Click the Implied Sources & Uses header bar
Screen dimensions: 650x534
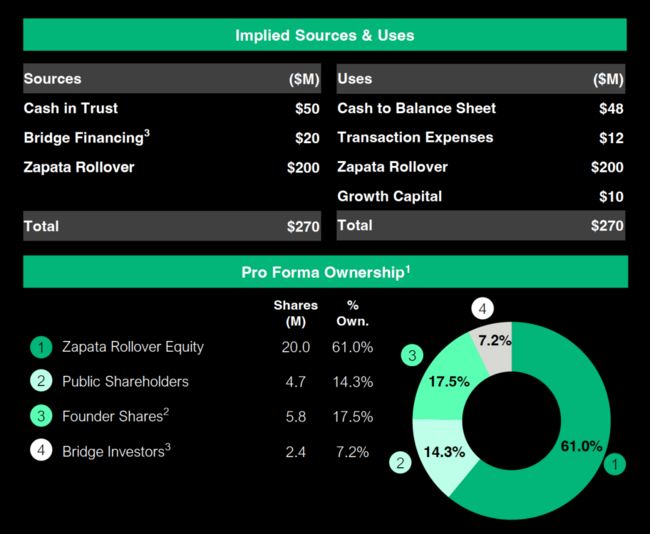pyautogui.click(x=325, y=35)
